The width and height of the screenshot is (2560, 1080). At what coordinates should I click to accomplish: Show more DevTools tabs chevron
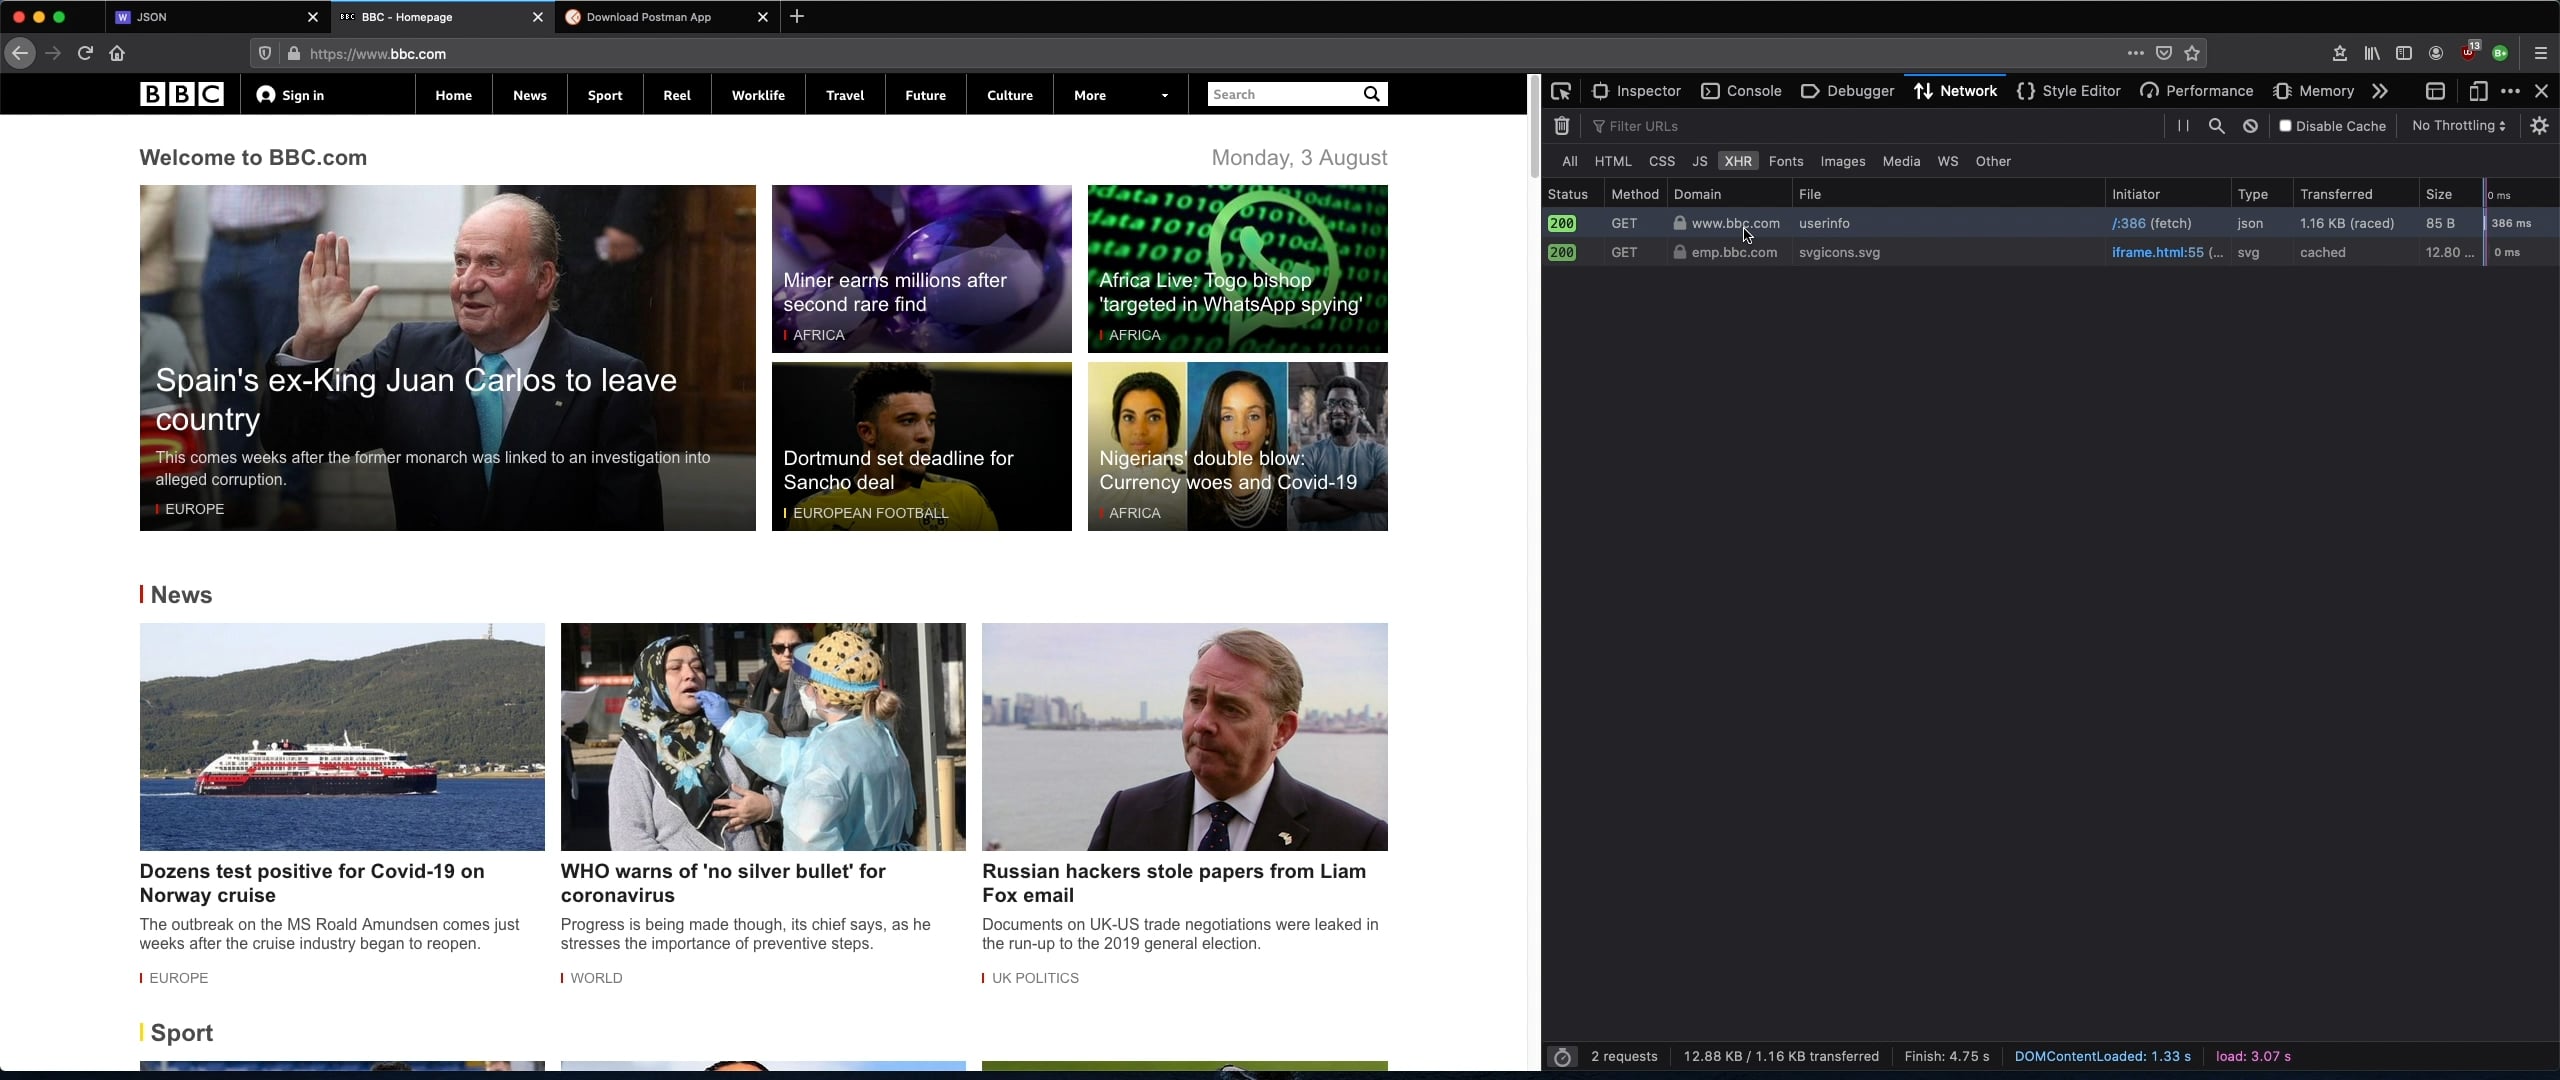(2380, 91)
